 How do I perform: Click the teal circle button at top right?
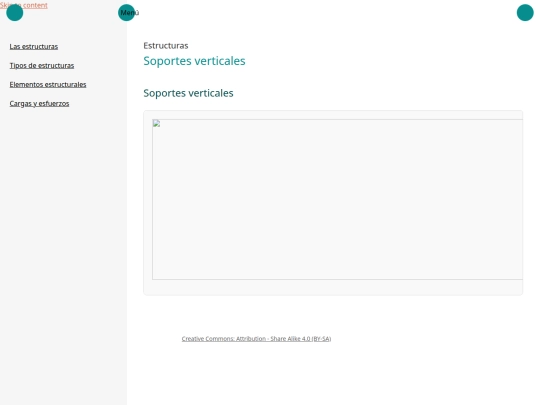click(x=525, y=13)
